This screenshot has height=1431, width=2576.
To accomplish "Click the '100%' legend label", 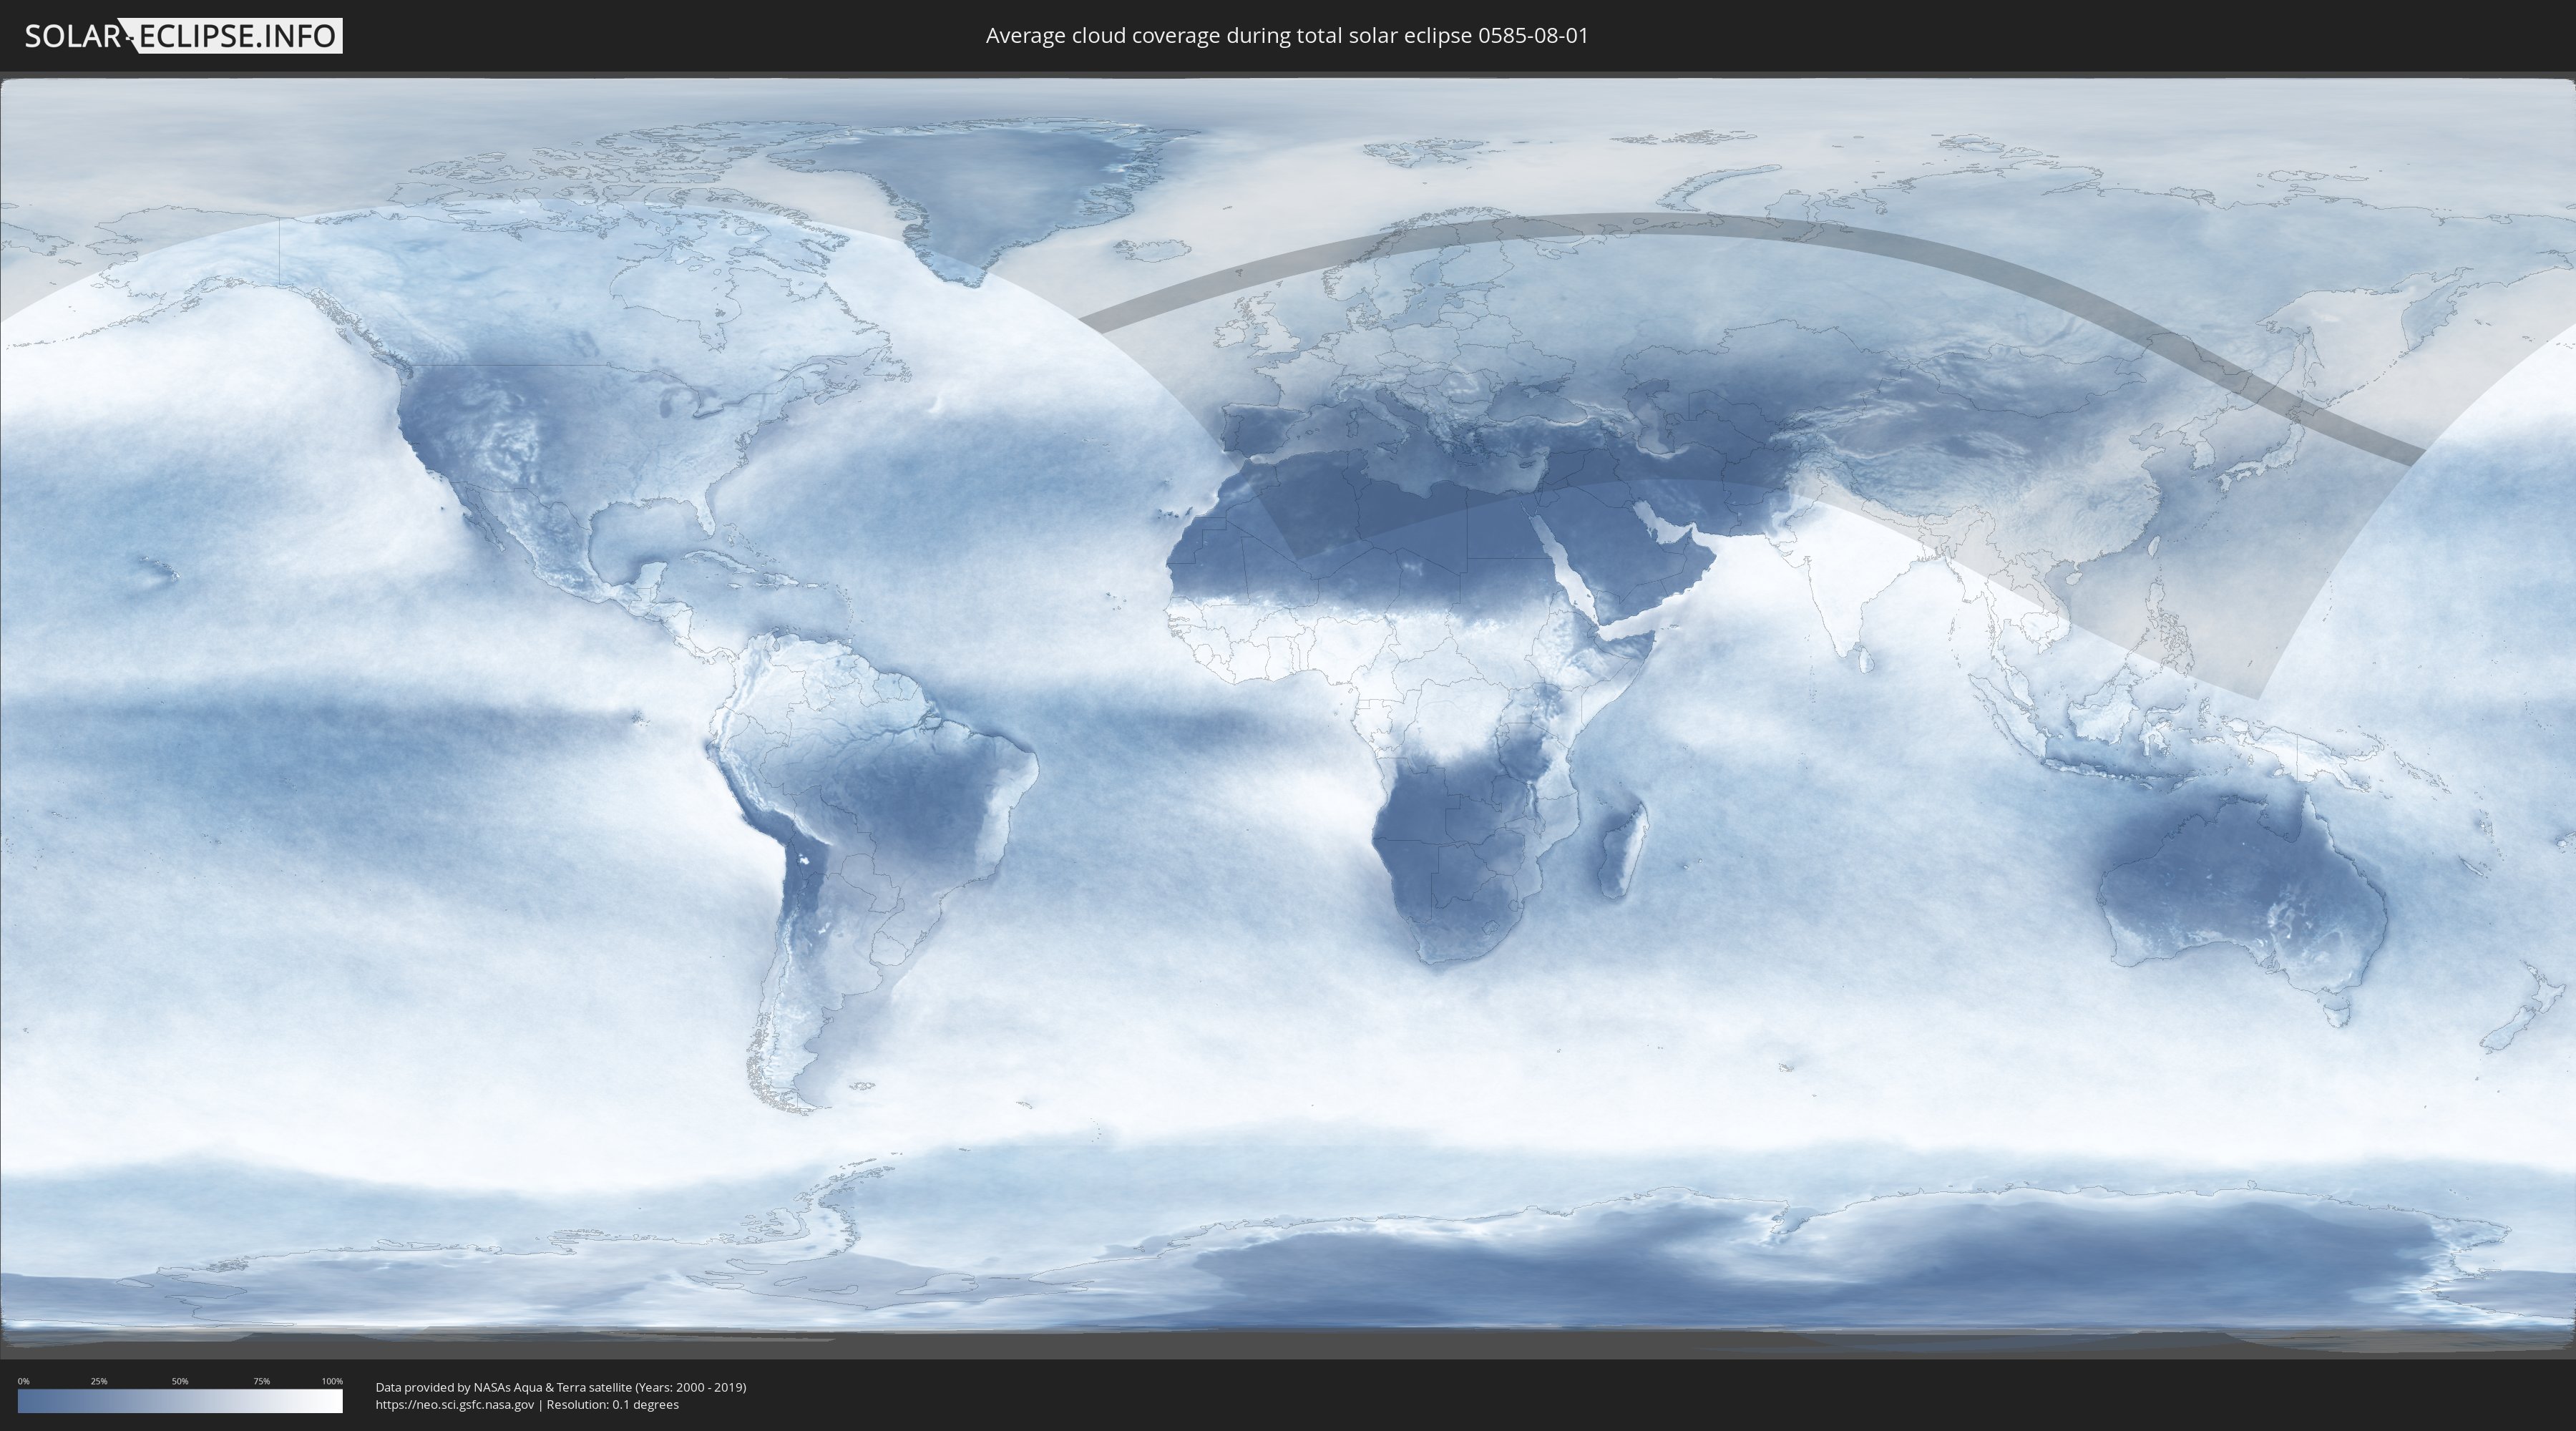I will [x=332, y=1381].
